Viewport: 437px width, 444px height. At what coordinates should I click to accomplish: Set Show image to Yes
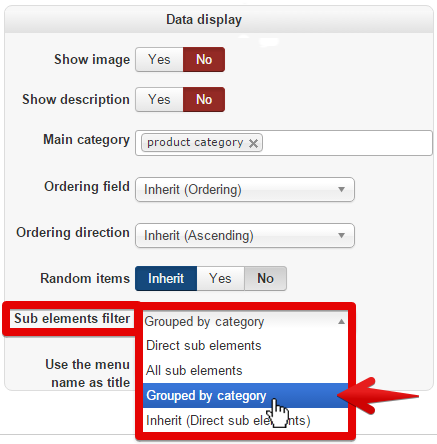tap(159, 60)
